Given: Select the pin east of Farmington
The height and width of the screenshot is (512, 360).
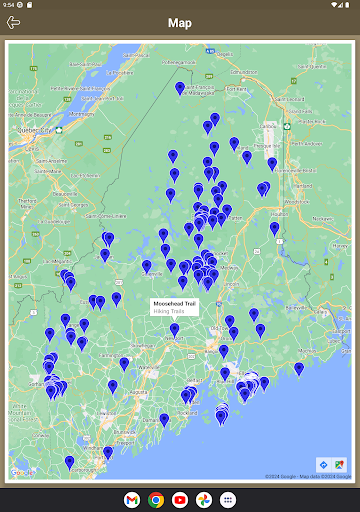Looking at the screenshot, I should 124,364.
